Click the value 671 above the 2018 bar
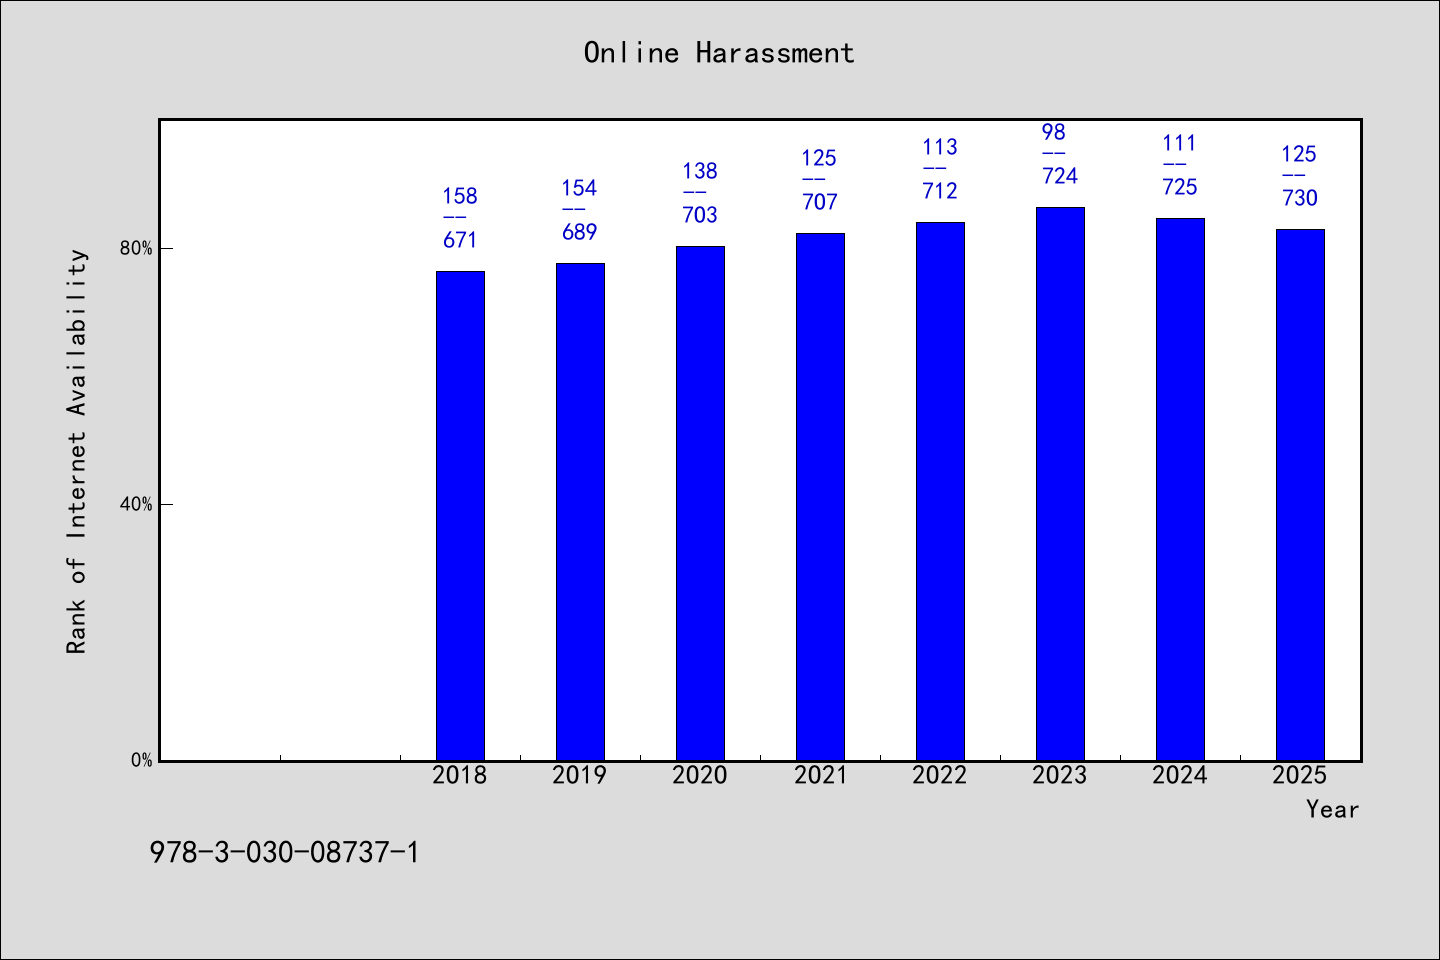This screenshot has width=1440, height=960. click(x=460, y=240)
